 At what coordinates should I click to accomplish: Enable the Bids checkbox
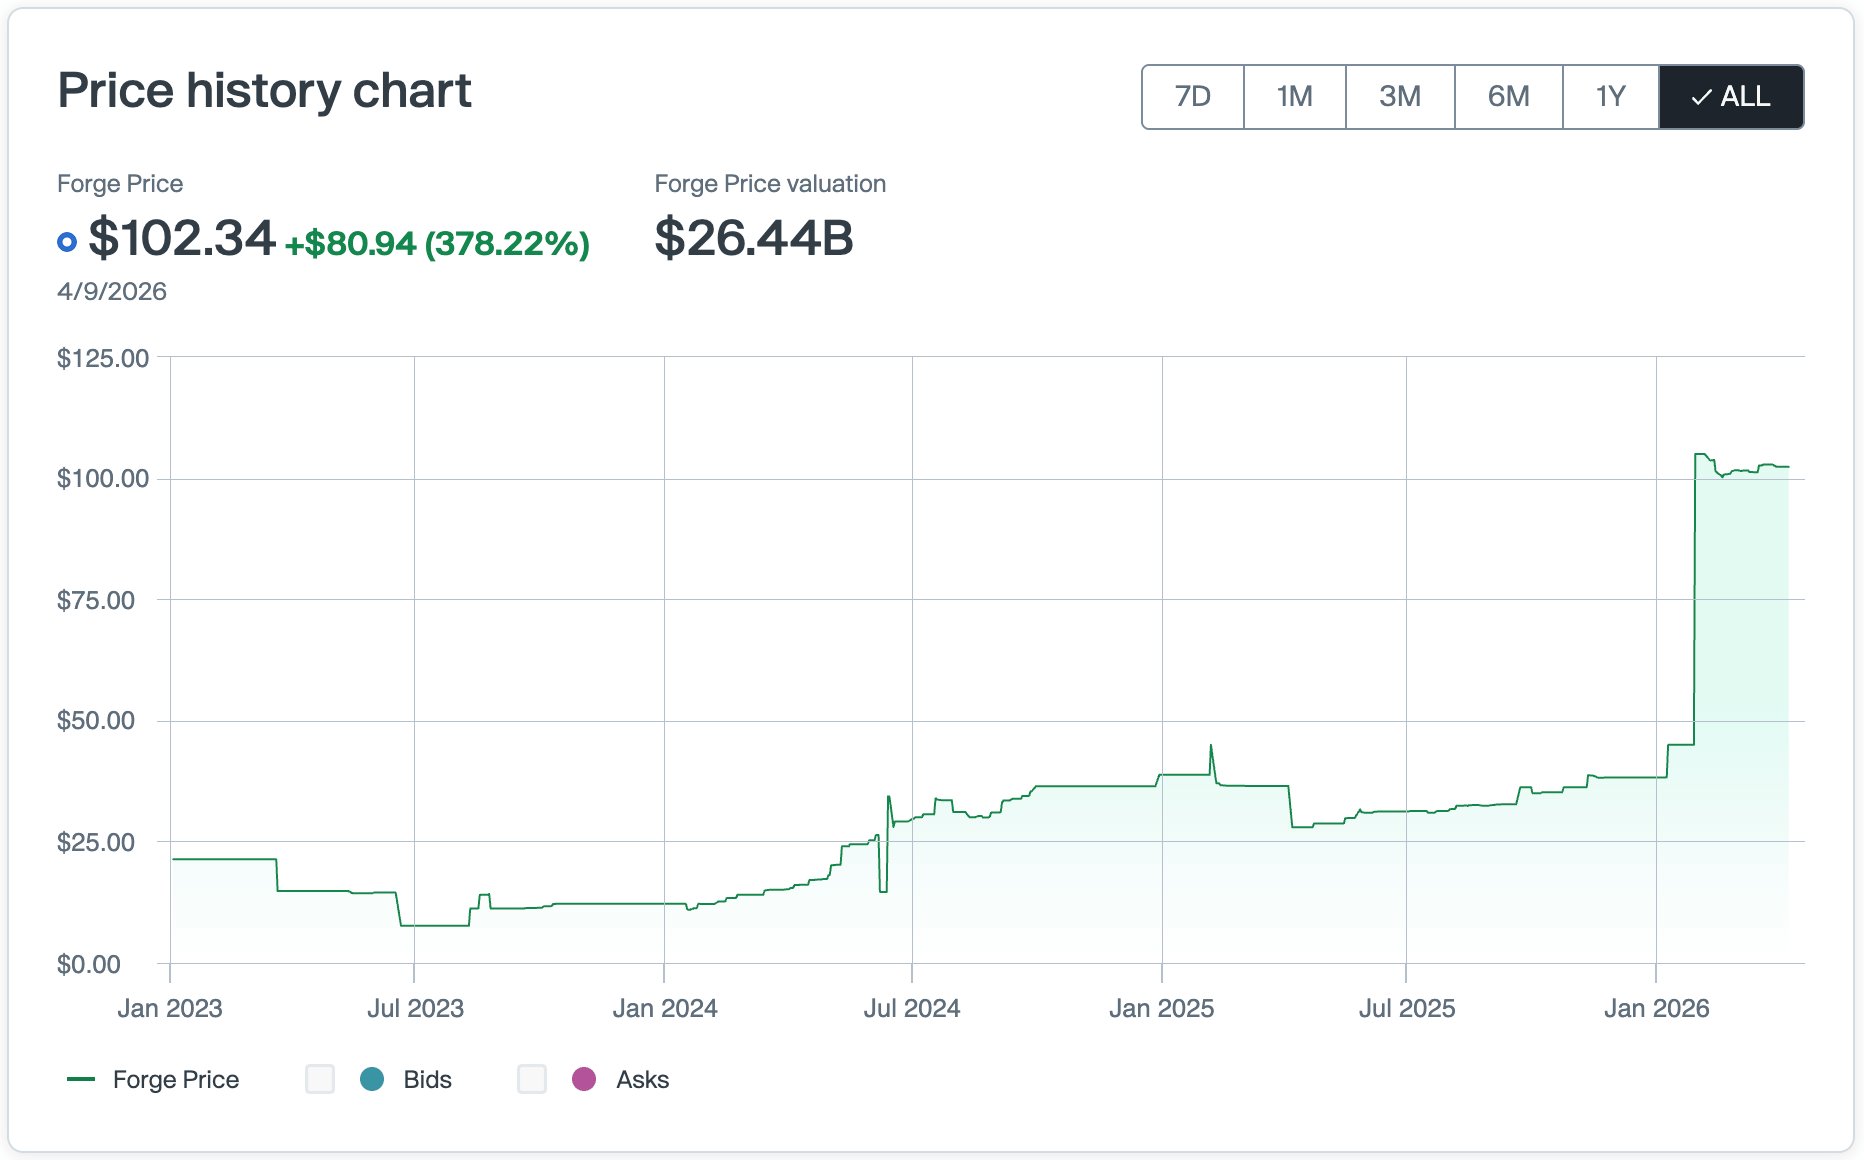pos(320,1080)
